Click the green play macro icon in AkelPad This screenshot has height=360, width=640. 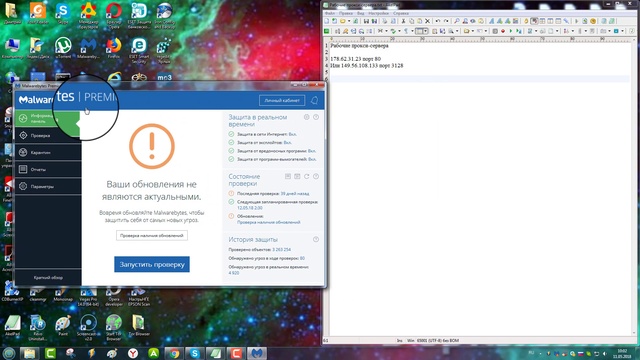point(511,31)
